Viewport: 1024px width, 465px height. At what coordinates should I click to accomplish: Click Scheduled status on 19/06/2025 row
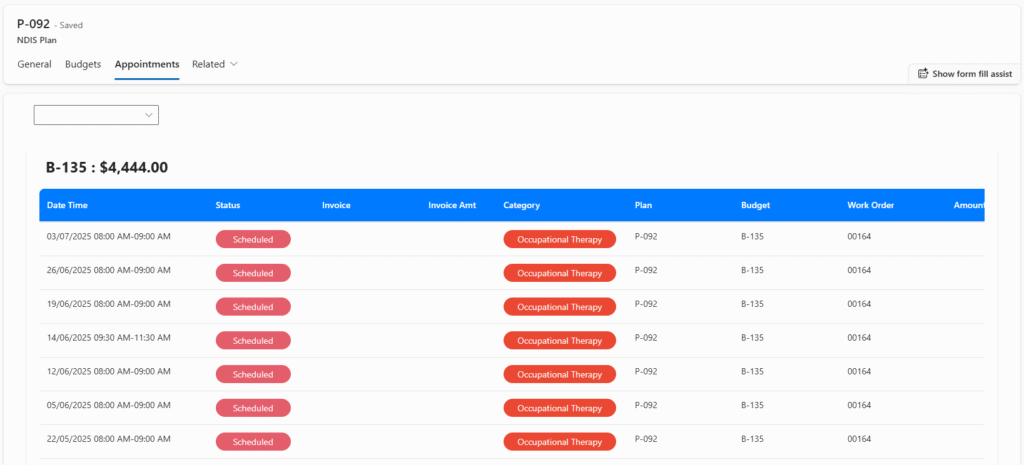(x=253, y=307)
